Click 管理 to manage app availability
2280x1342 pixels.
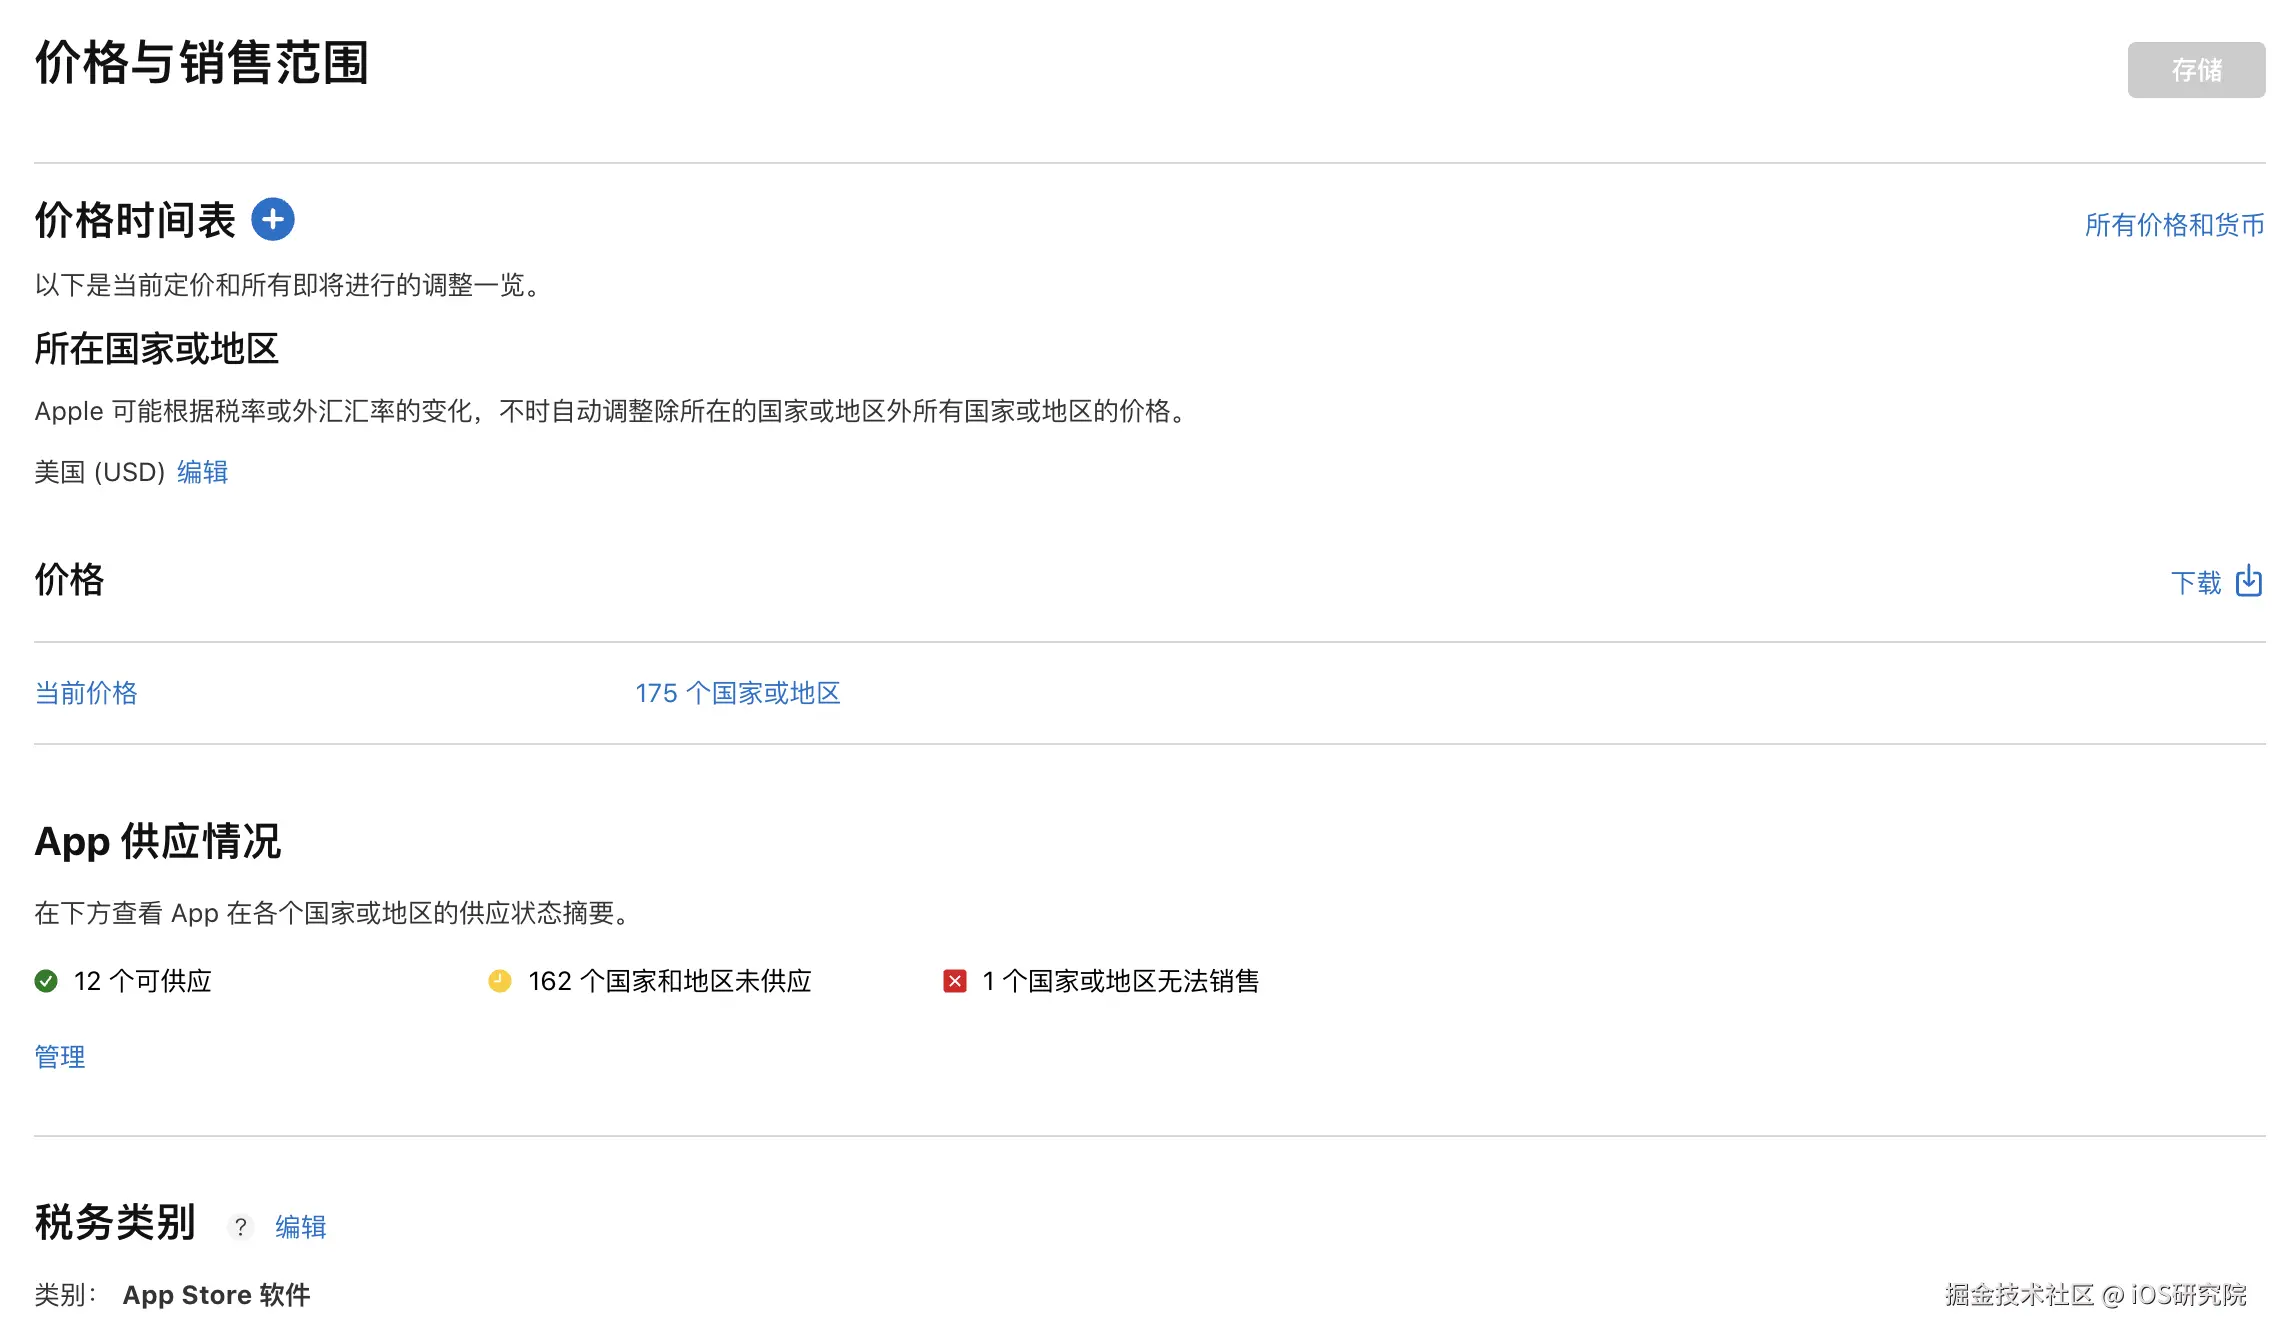pos(59,1056)
